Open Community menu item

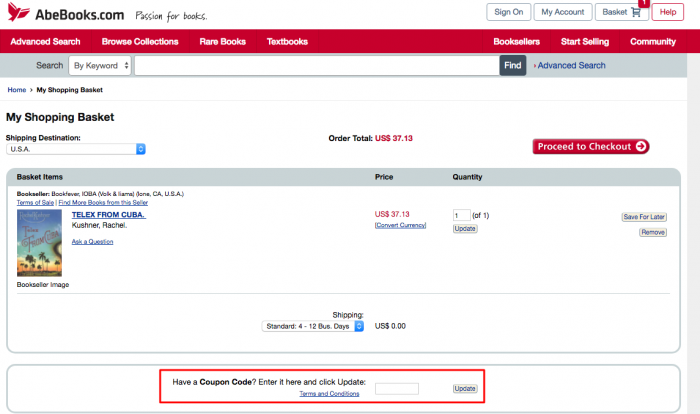pos(653,42)
